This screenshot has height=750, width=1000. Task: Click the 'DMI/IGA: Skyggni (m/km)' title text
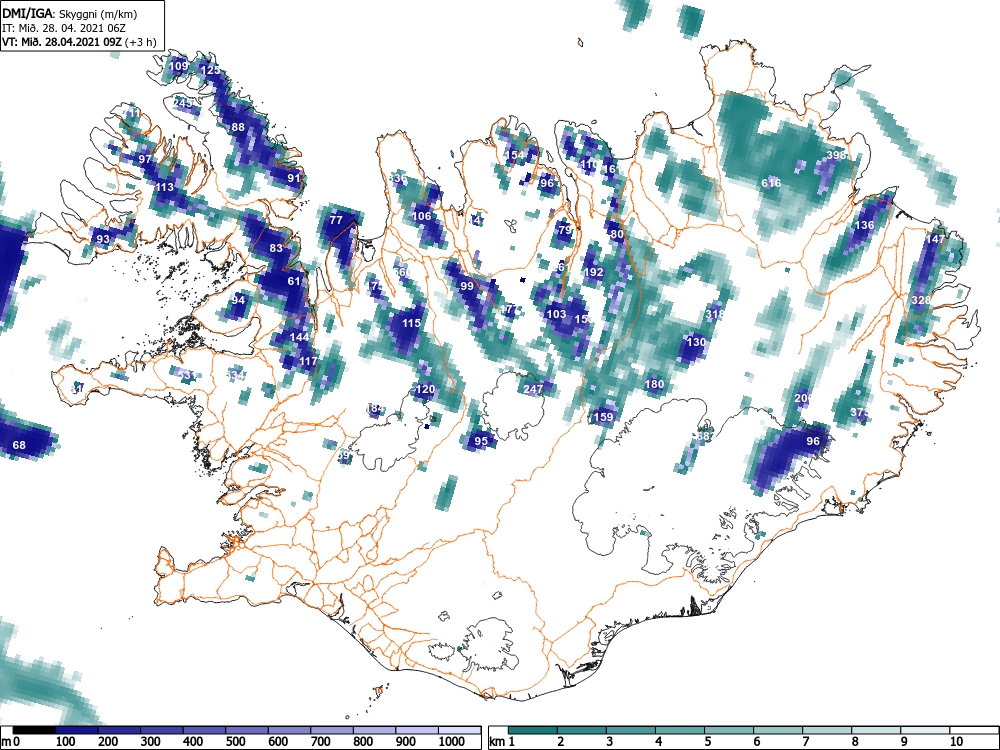coord(70,14)
